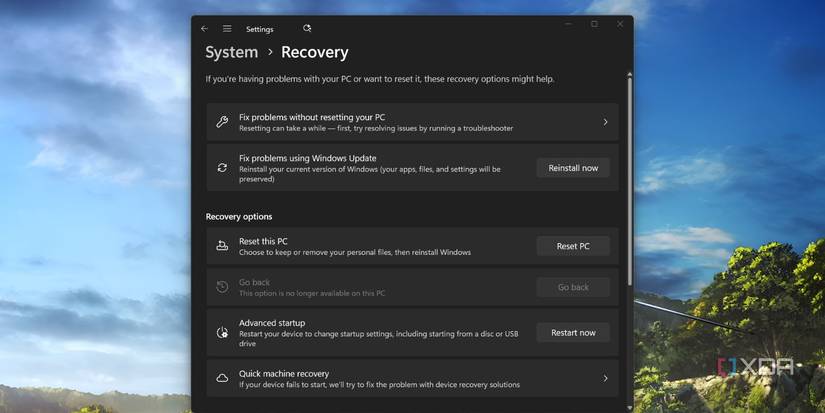Click the disabled Go back button

(573, 287)
